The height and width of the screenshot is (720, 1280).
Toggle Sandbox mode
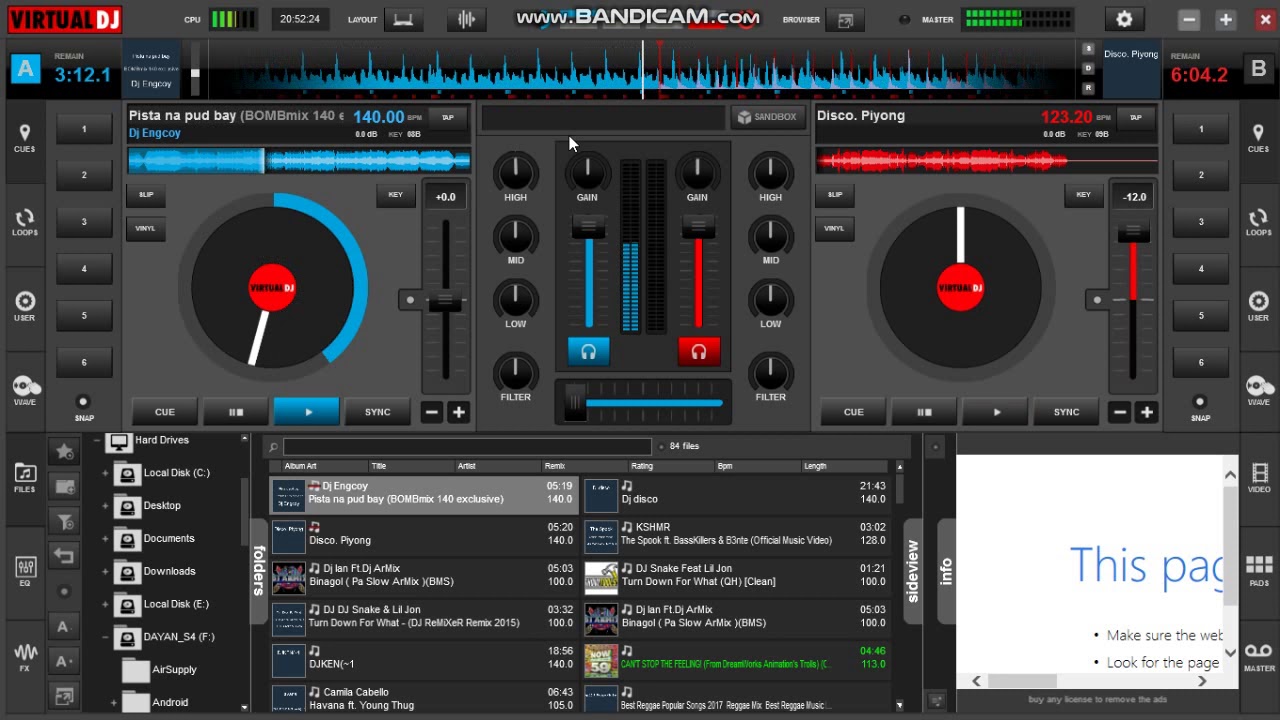pos(767,117)
